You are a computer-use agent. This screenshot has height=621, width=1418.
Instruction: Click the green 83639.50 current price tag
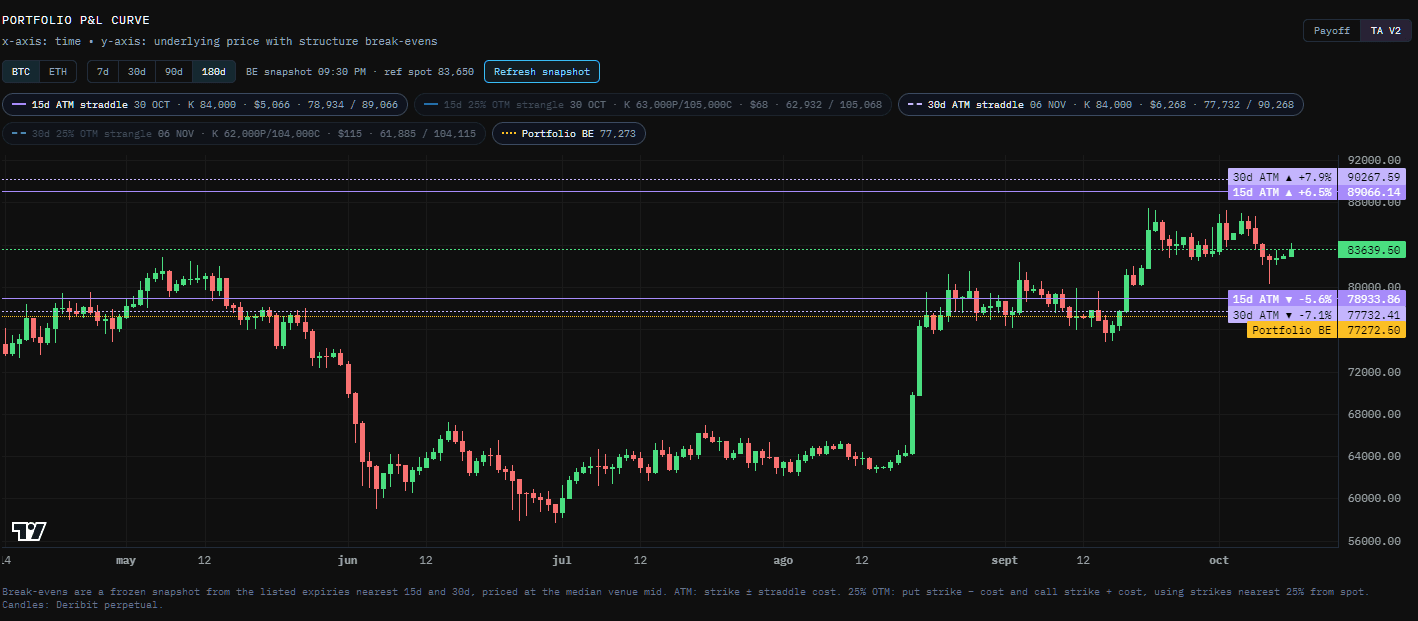coord(1372,249)
